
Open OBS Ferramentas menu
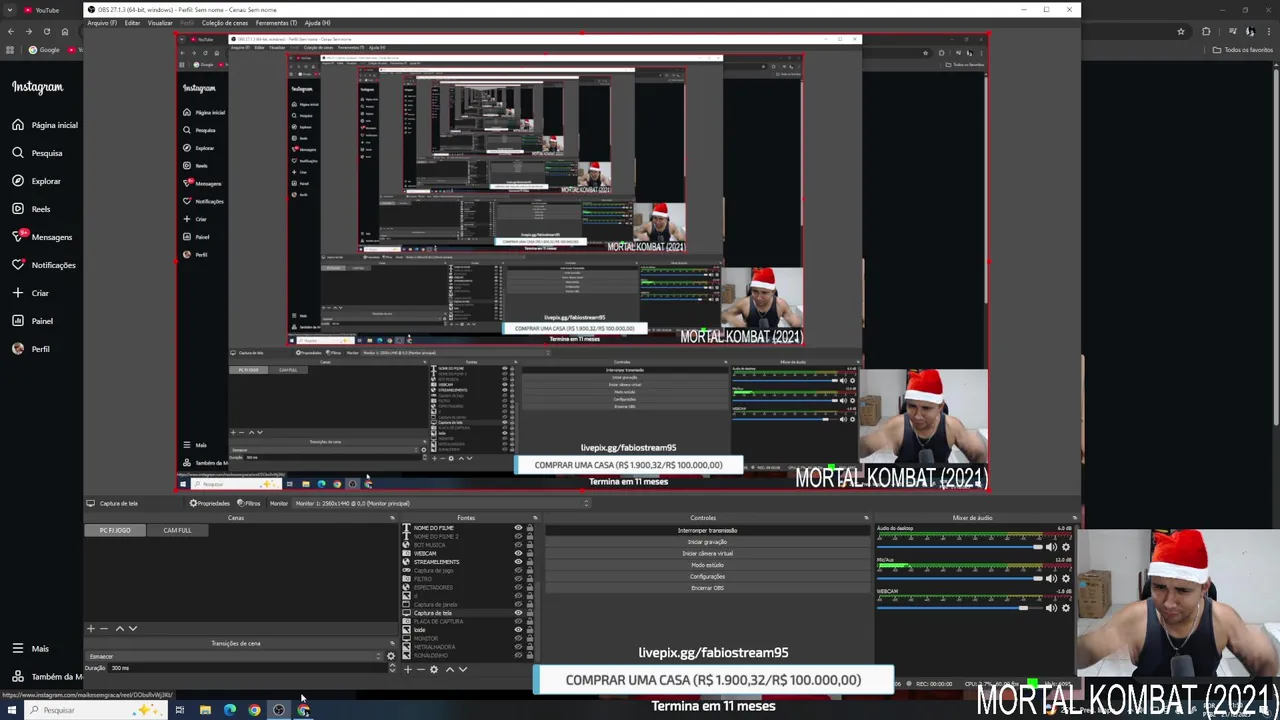[276, 23]
